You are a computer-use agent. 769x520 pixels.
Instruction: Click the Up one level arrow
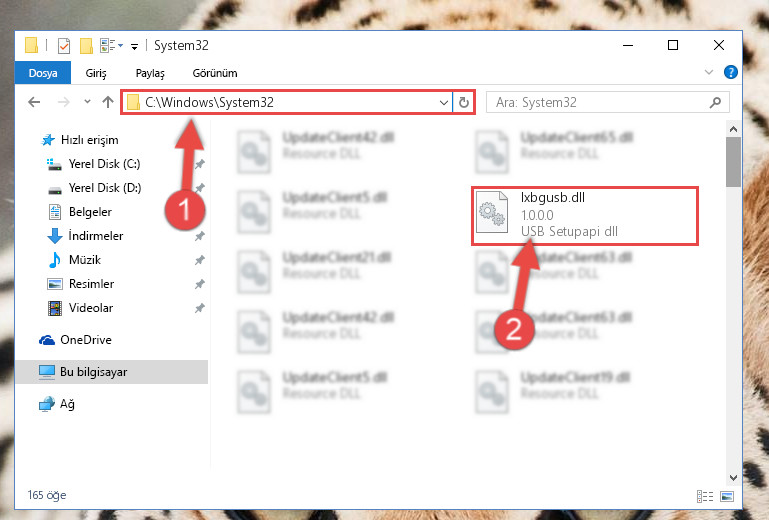(108, 102)
